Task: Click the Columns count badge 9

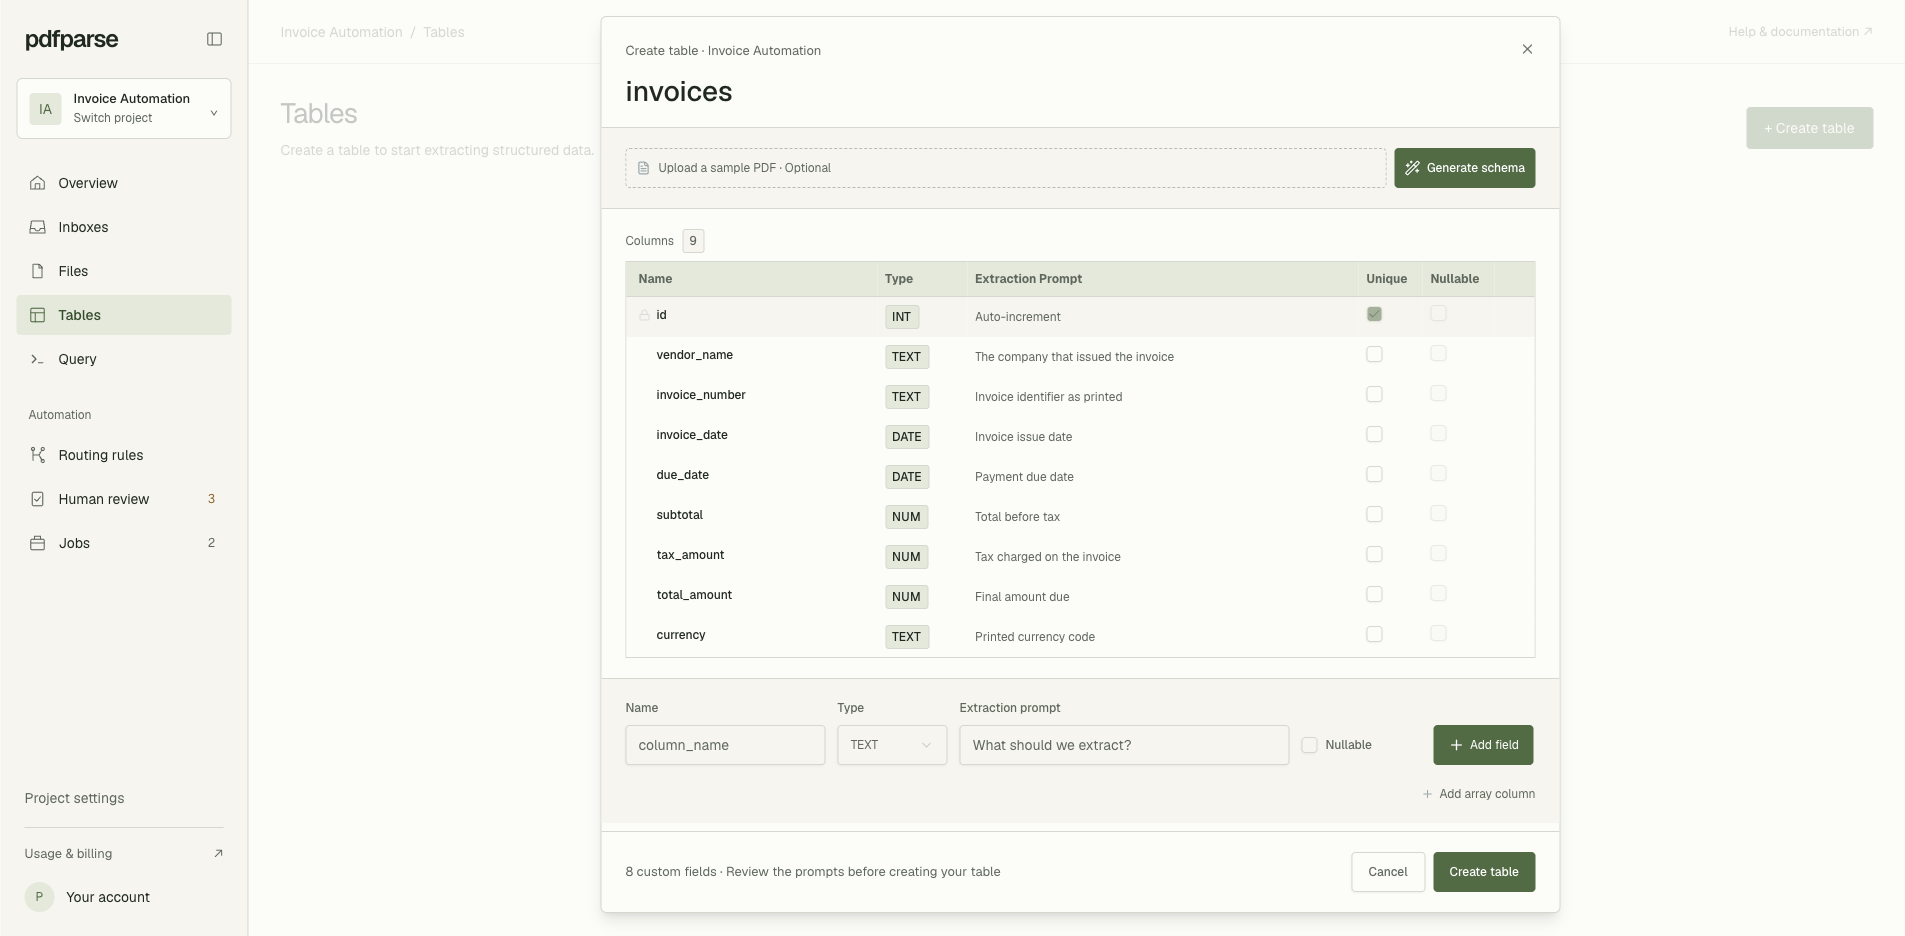Action: [693, 241]
